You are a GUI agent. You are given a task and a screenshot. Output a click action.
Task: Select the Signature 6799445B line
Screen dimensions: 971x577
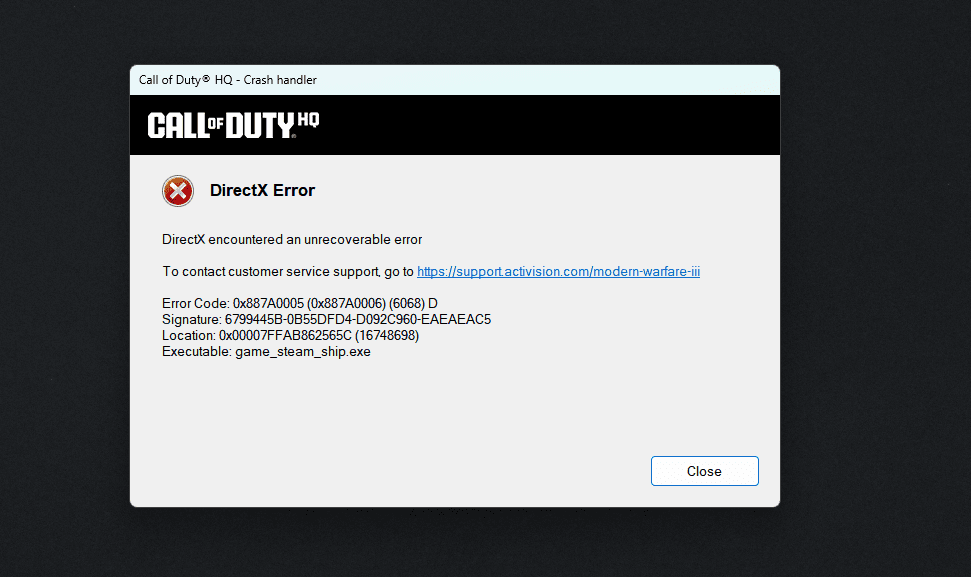326,319
